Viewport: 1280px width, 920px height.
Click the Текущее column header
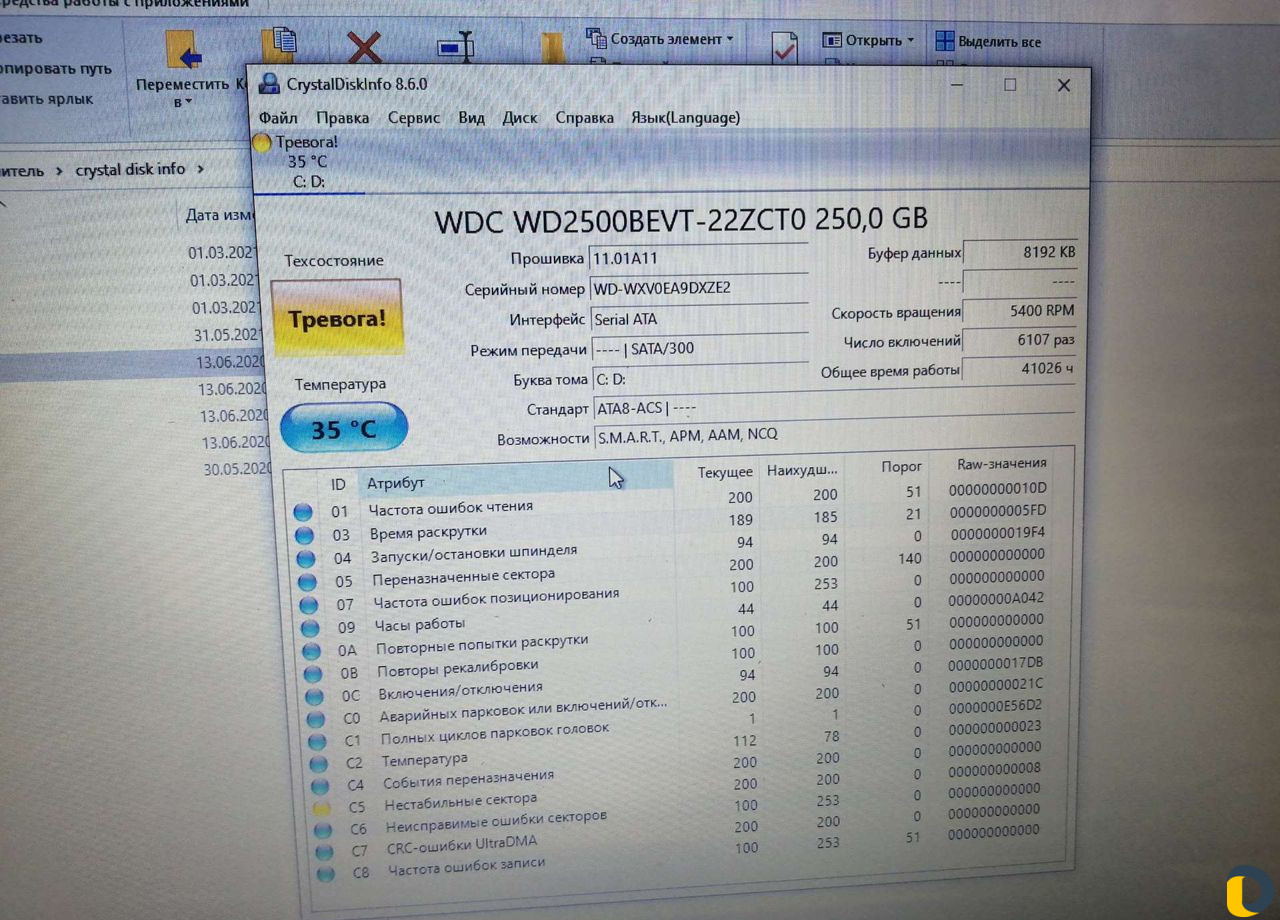pos(725,472)
